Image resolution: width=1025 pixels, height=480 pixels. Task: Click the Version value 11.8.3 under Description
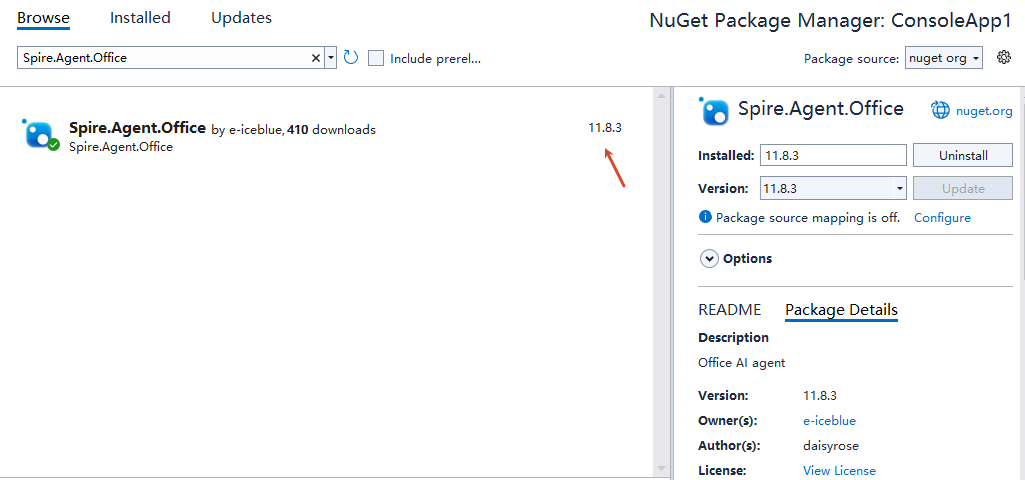[820, 396]
